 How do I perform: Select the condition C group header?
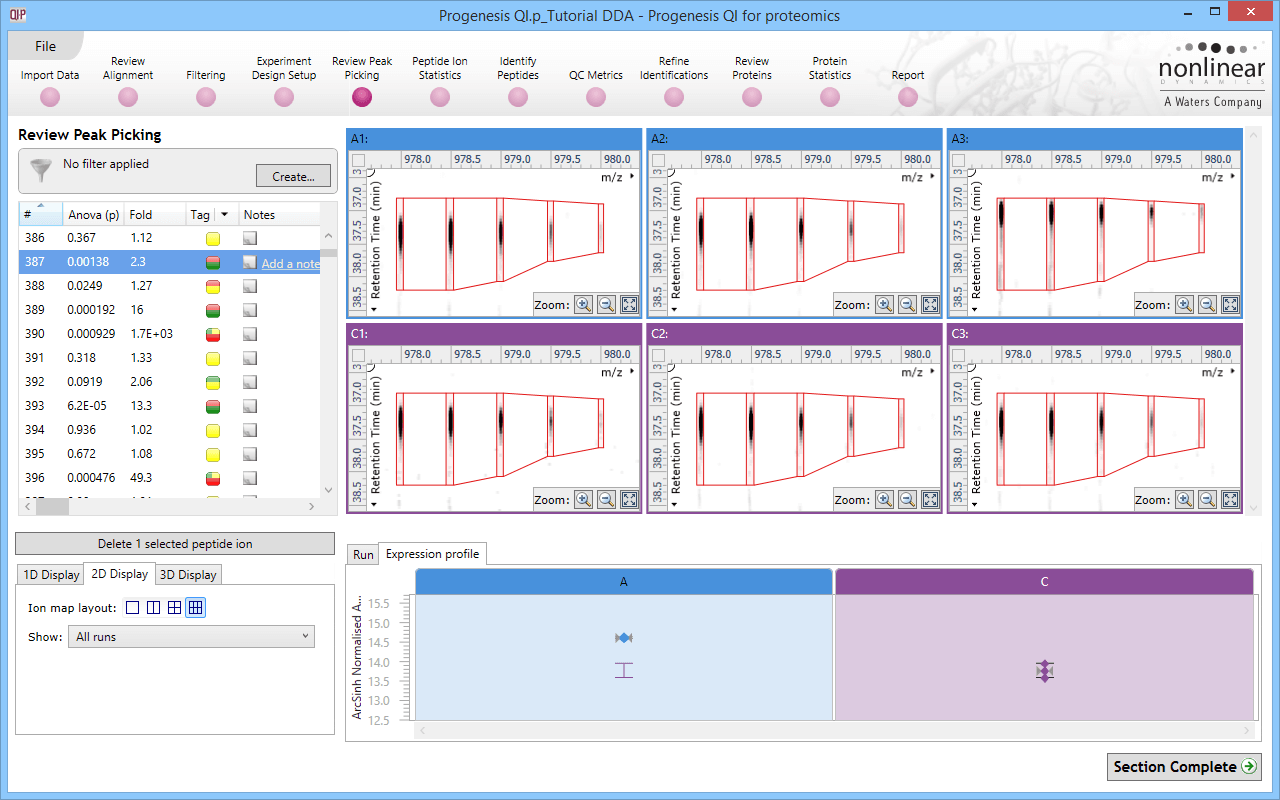click(x=1044, y=581)
